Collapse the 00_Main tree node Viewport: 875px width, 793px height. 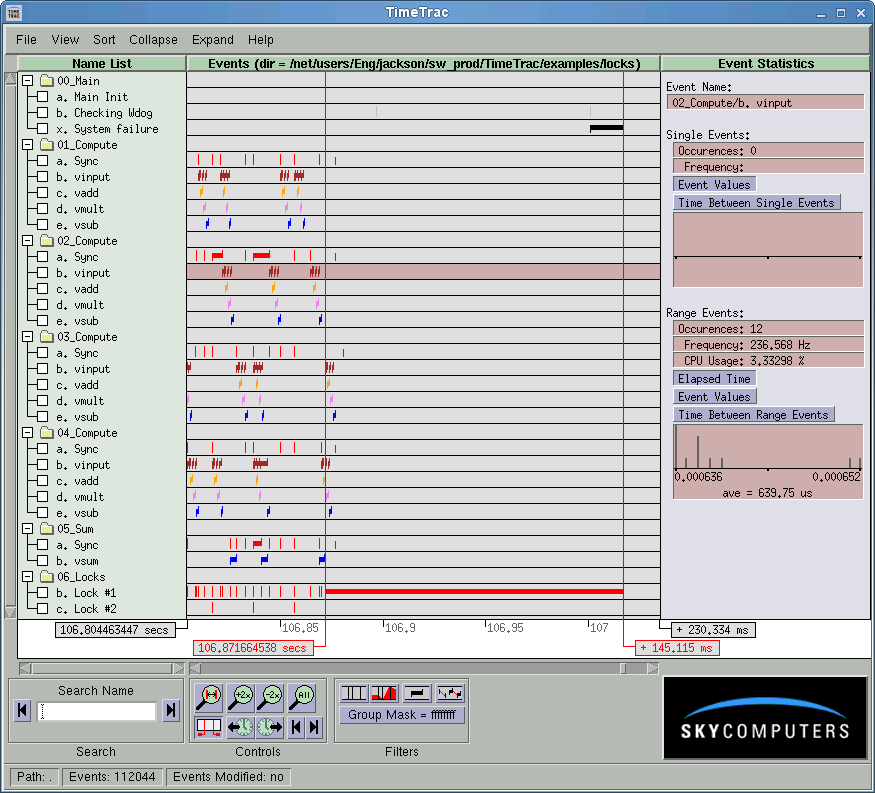point(27,81)
